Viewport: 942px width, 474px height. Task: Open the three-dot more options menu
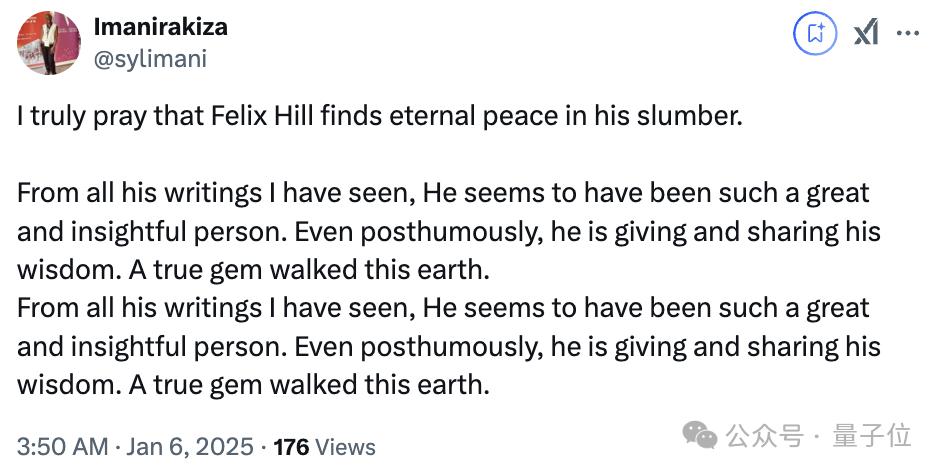click(x=908, y=33)
